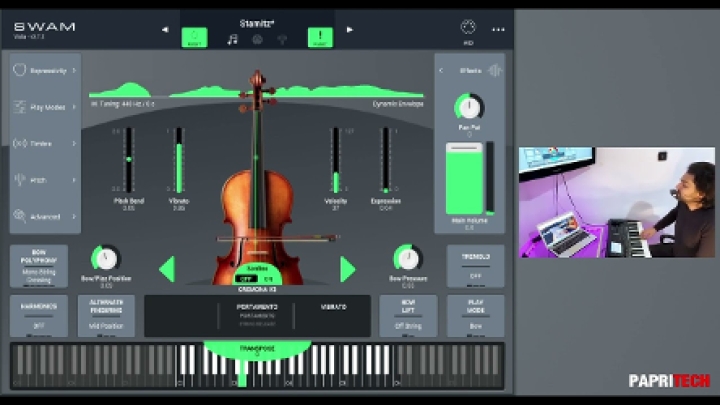Open the Pitch menu item
The width and height of the screenshot is (720, 405).
coord(45,180)
